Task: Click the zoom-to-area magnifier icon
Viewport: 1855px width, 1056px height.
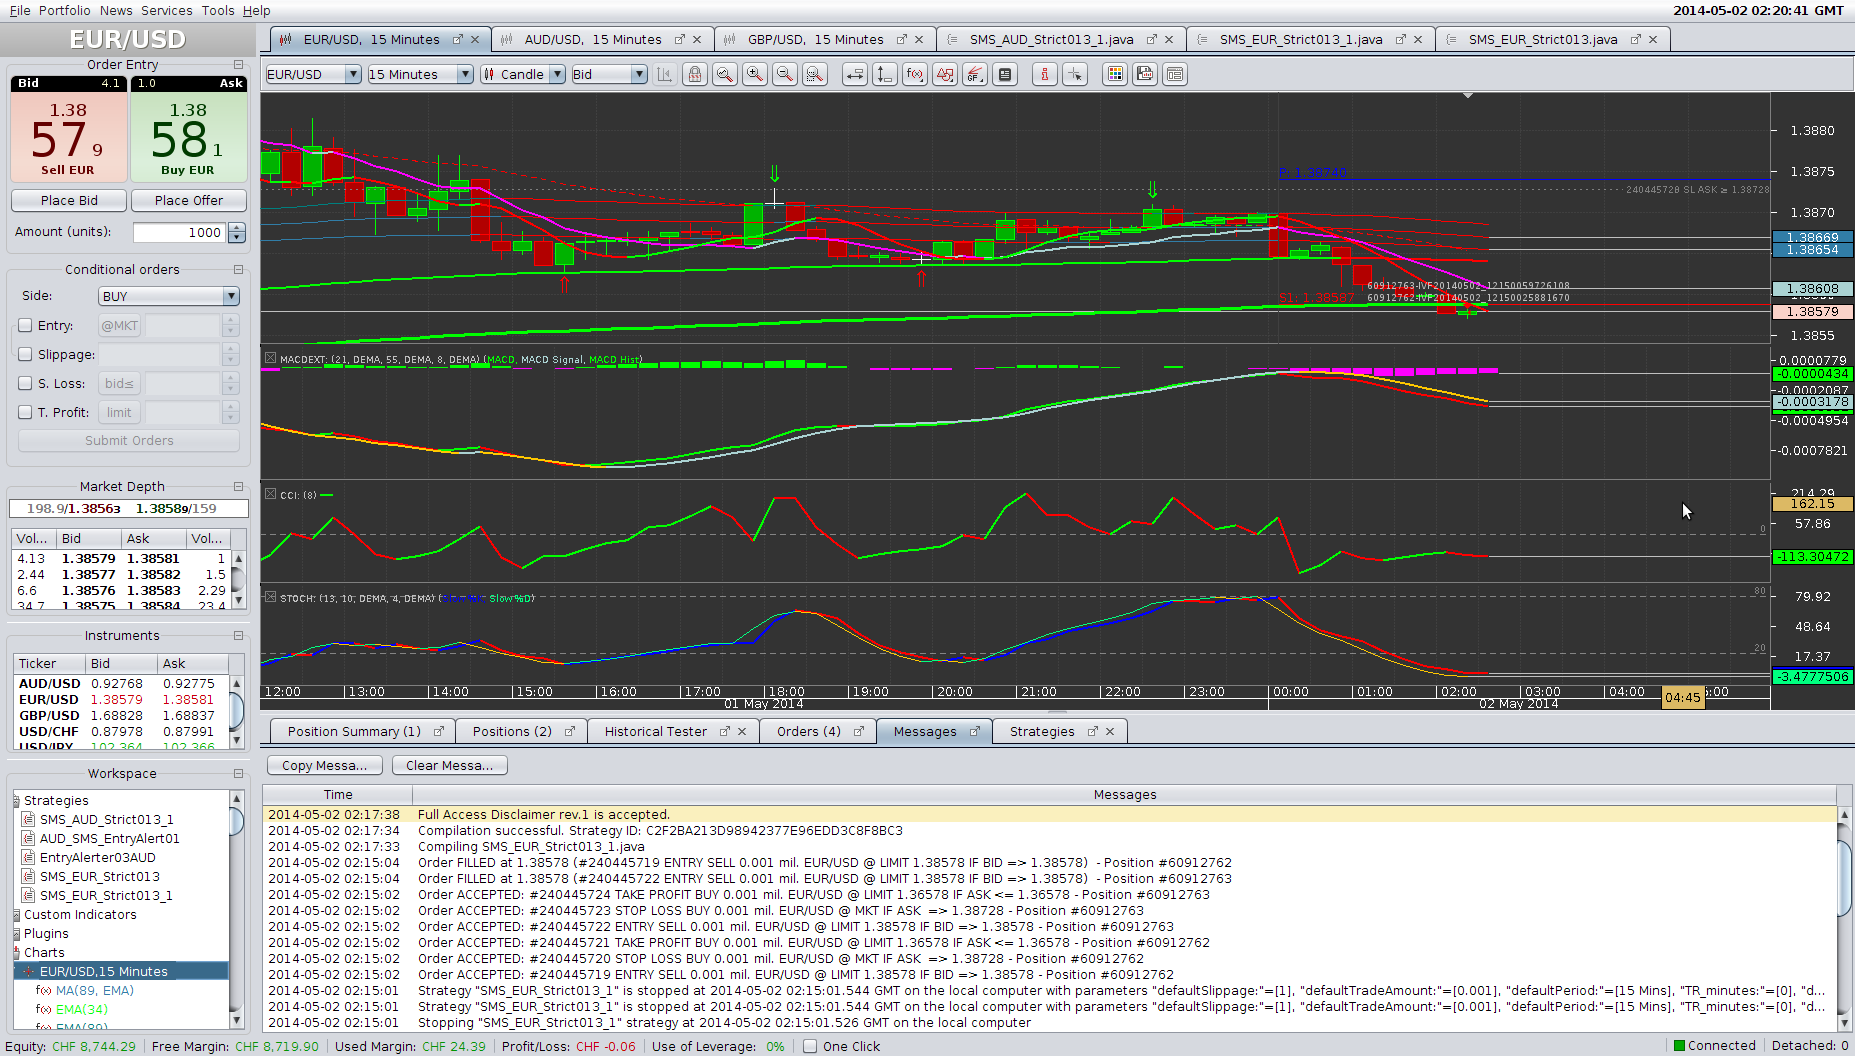Action: coord(725,74)
